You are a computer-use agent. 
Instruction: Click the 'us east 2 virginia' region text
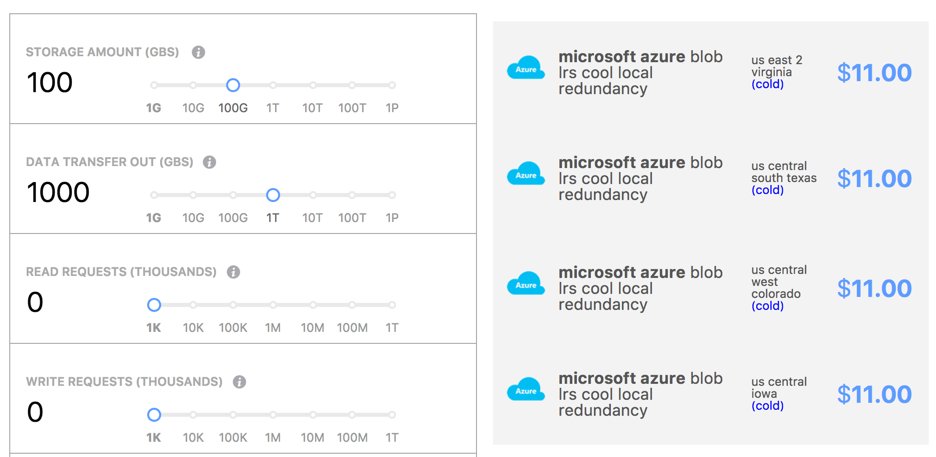click(x=777, y=66)
